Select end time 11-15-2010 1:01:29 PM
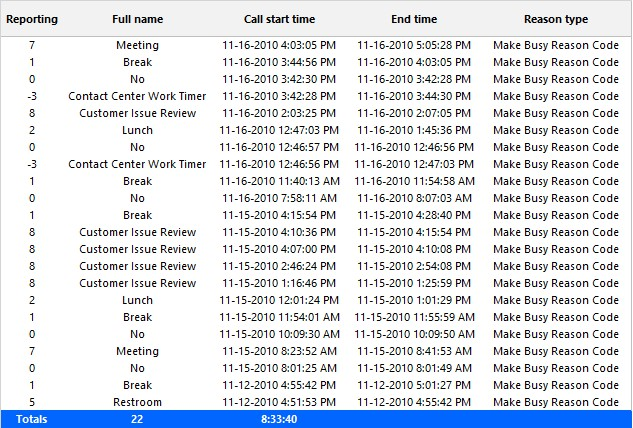This screenshot has height=428, width=633. pyautogui.click(x=414, y=300)
